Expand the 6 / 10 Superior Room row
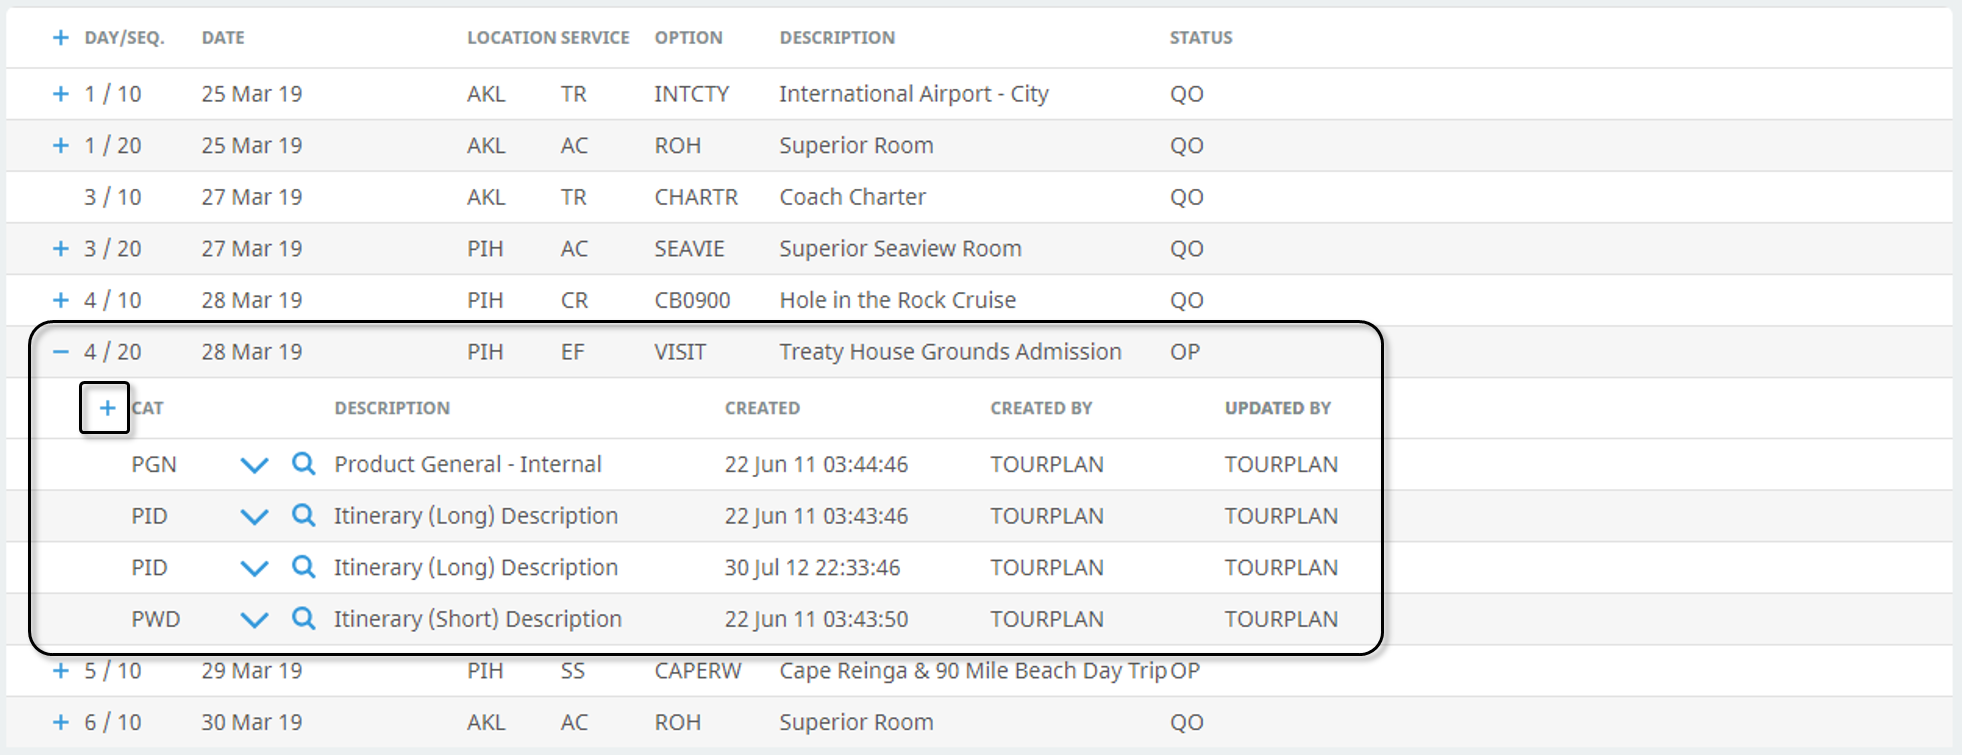This screenshot has width=1962, height=755. (x=61, y=722)
